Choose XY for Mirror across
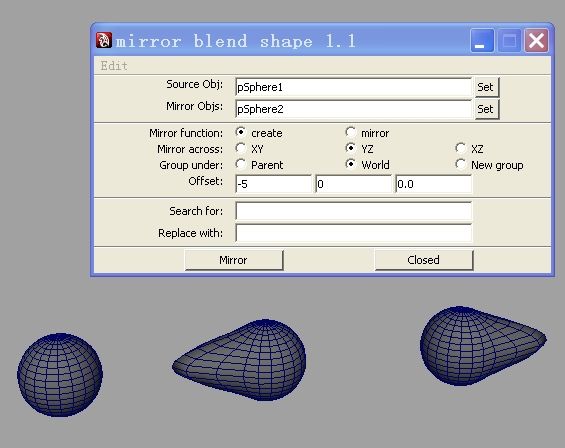The width and height of the screenshot is (565, 448). (241, 148)
